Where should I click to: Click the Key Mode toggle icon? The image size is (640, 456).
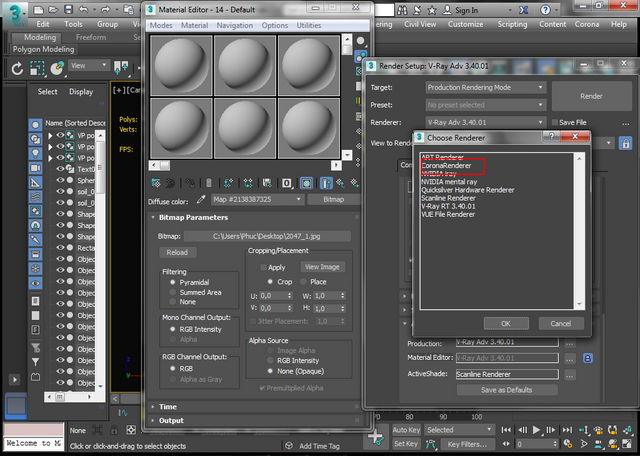pyautogui.click(x=506, y=444)
